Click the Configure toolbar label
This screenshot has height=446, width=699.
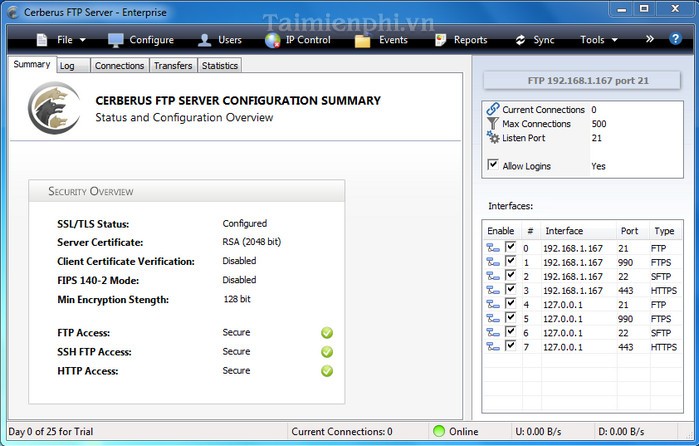pyautogui.click(x=152, y=40)
